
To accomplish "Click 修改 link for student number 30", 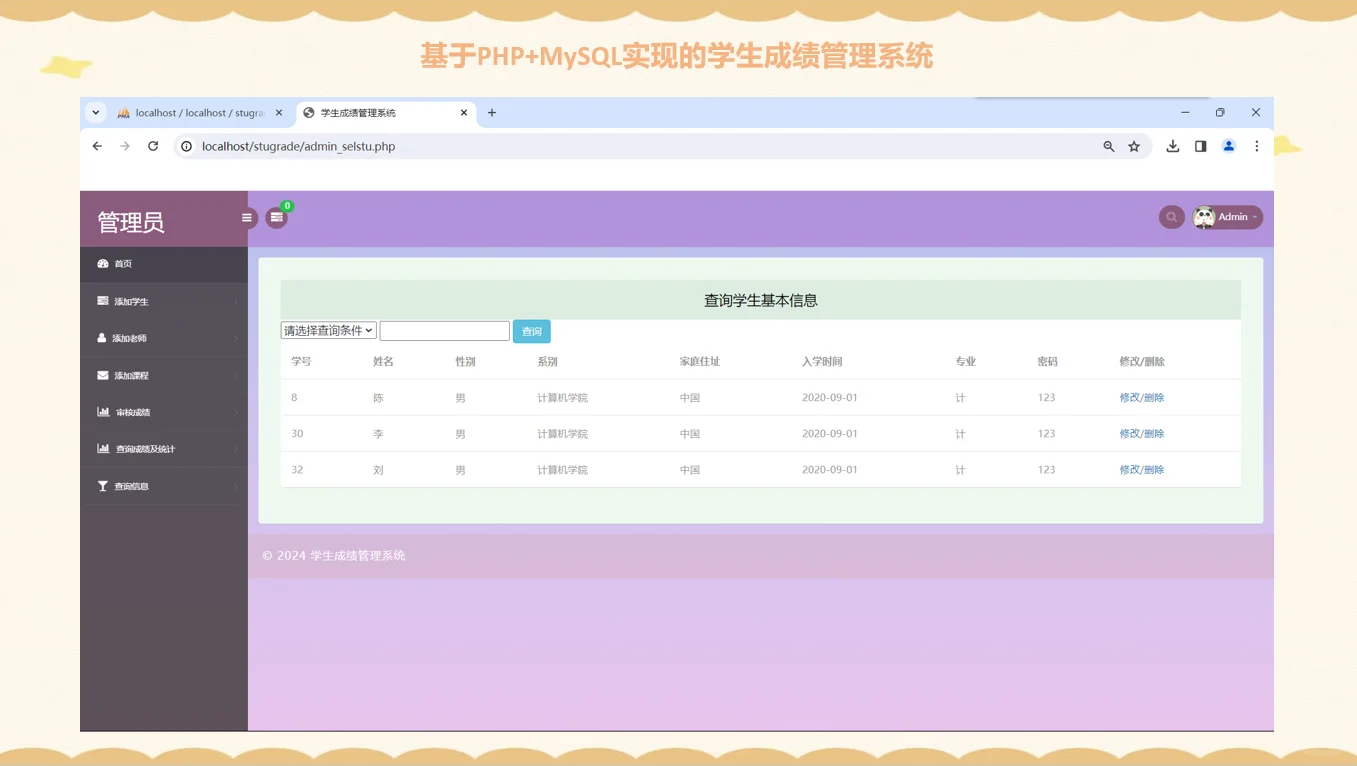I will pyautogui.click(x=1129, y=433).
